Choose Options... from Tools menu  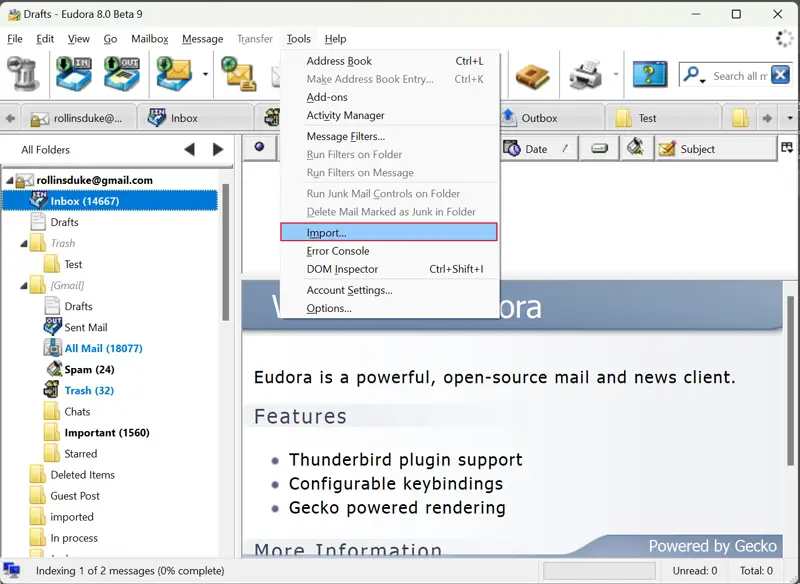click(x=389, y=308)
